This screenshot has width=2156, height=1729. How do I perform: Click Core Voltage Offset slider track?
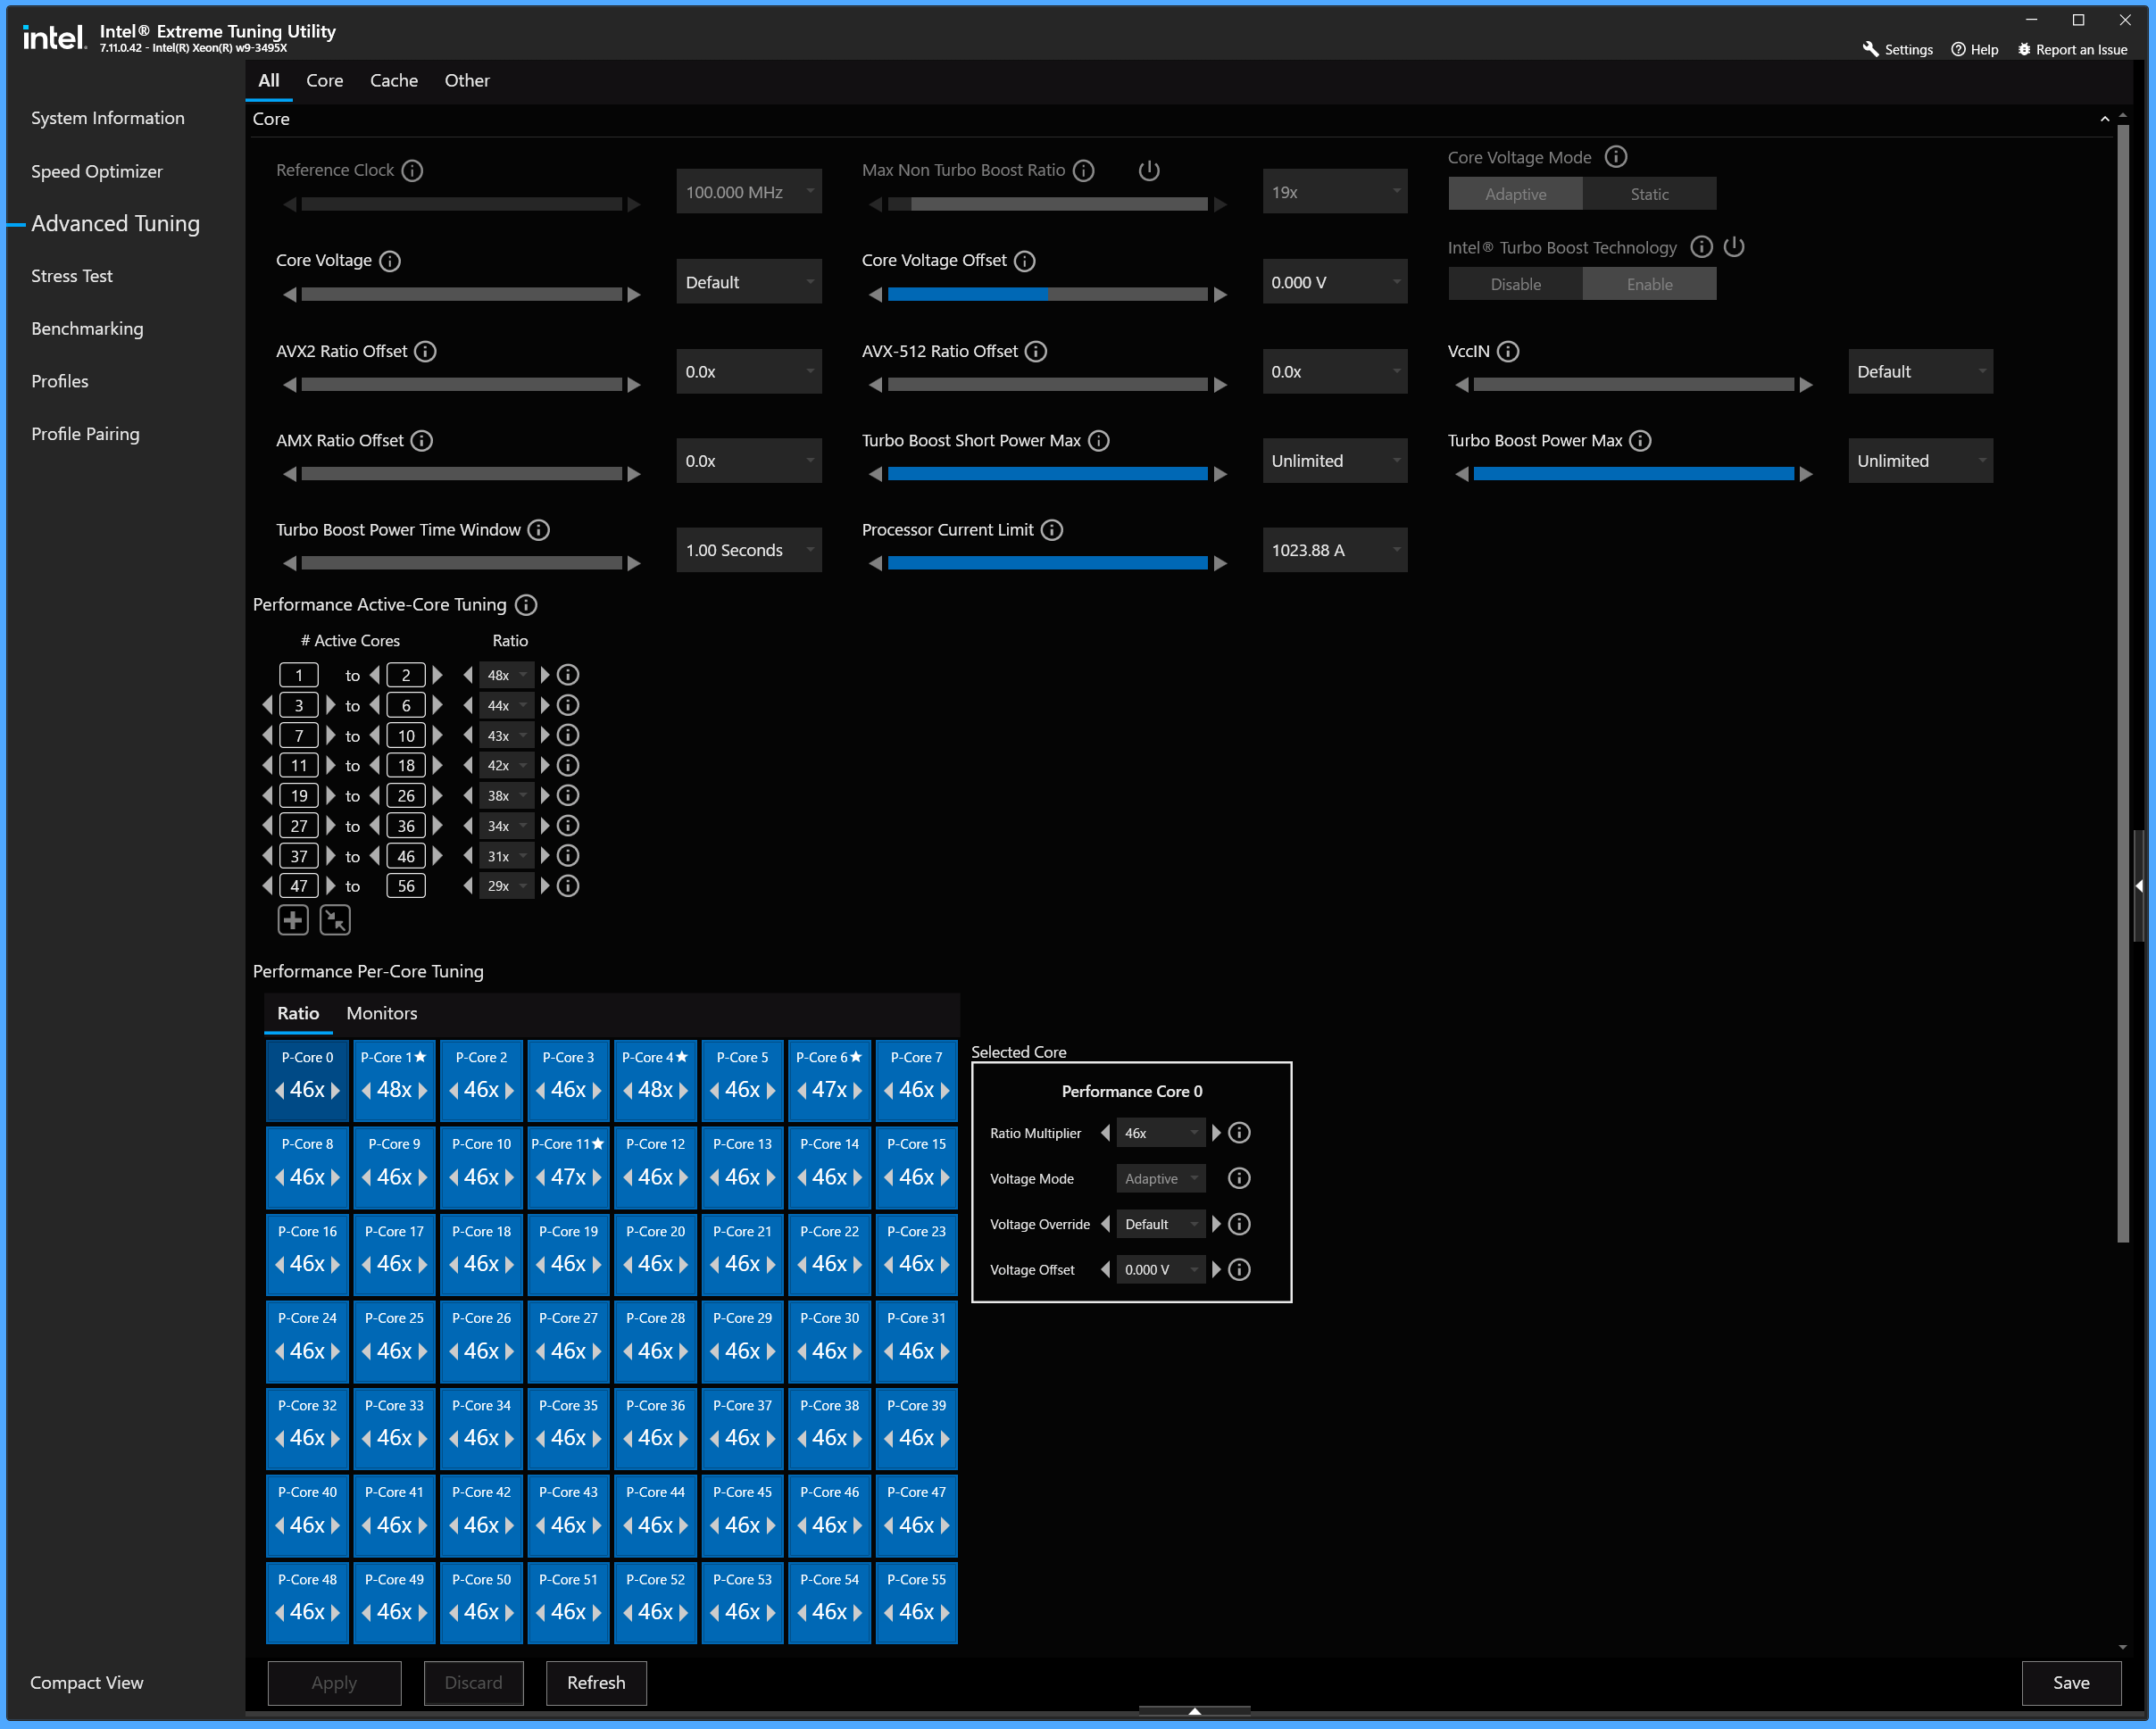coord(1047,294)
